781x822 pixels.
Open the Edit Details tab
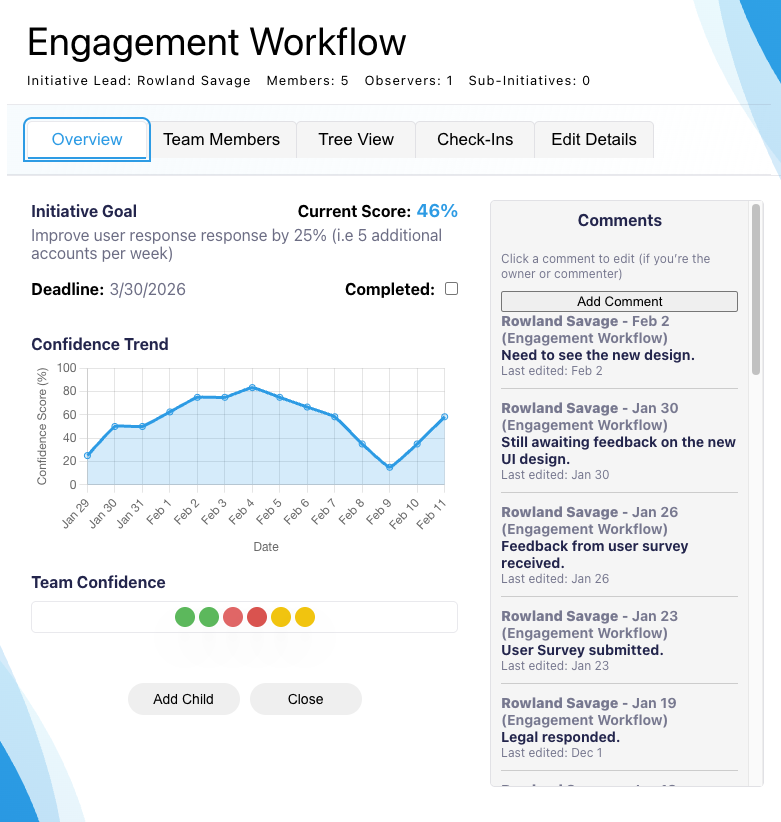pos(594,139)
